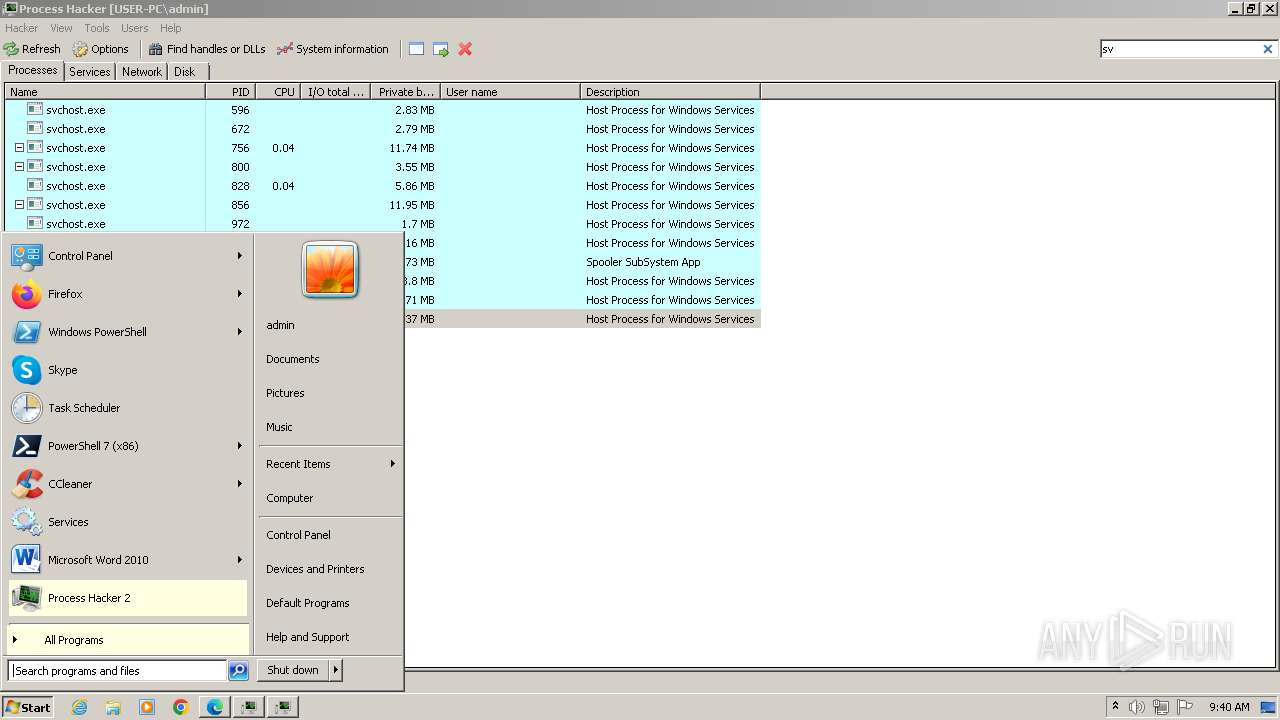1280x720 pixels.
Task: Clear the search box with X
Action: 1268,49
